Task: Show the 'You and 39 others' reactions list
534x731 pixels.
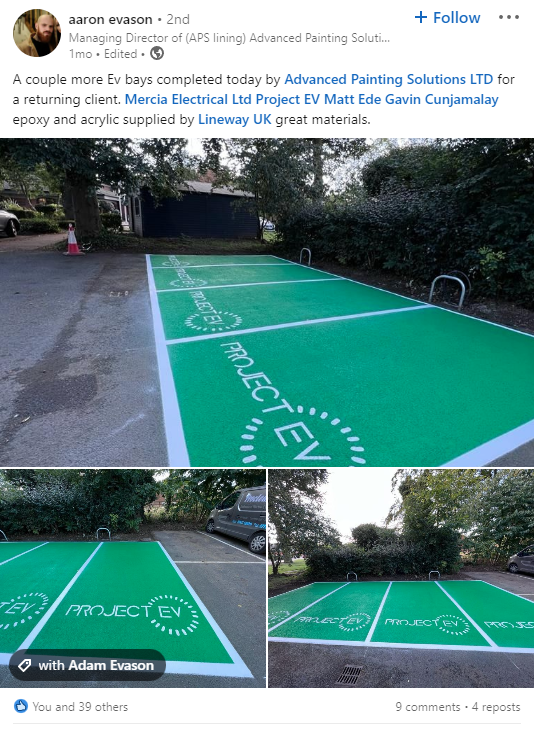Action: tap(80, 707)
